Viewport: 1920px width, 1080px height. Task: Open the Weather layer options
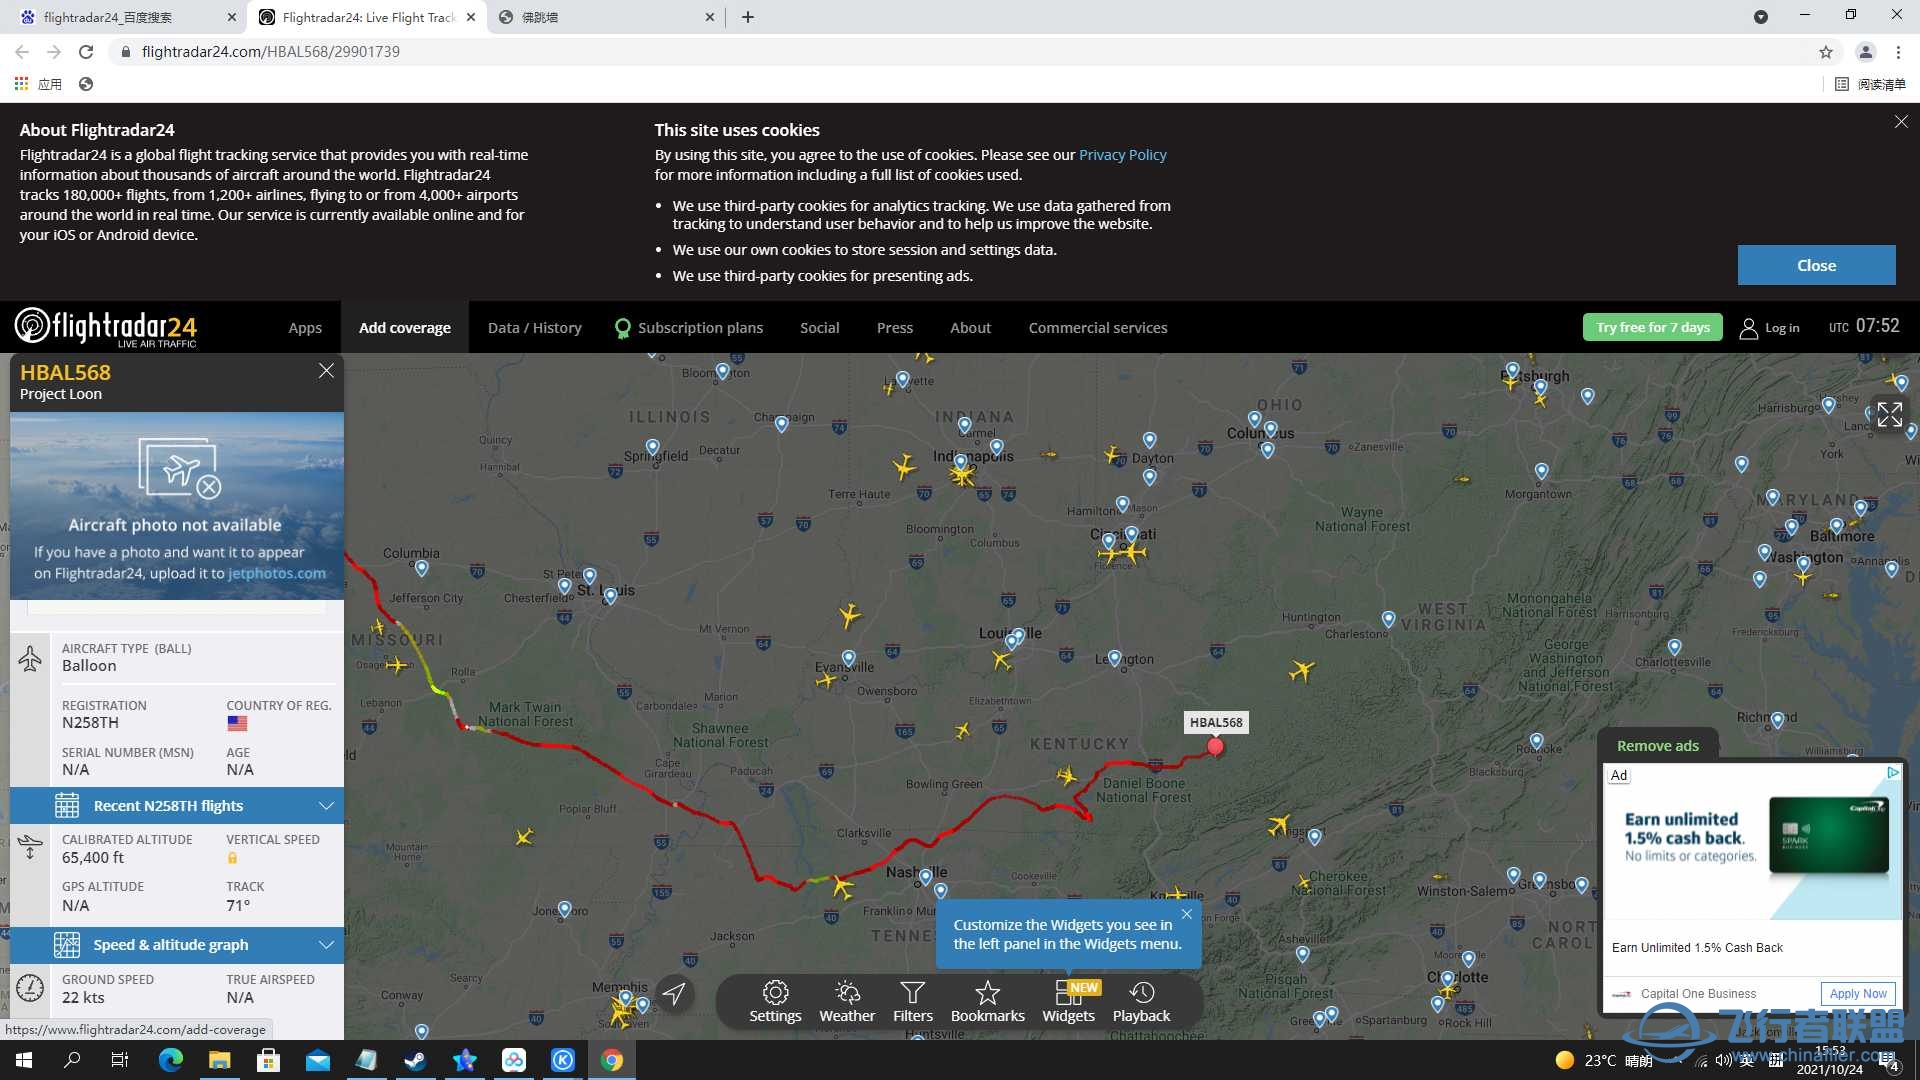click(847, 1001)
